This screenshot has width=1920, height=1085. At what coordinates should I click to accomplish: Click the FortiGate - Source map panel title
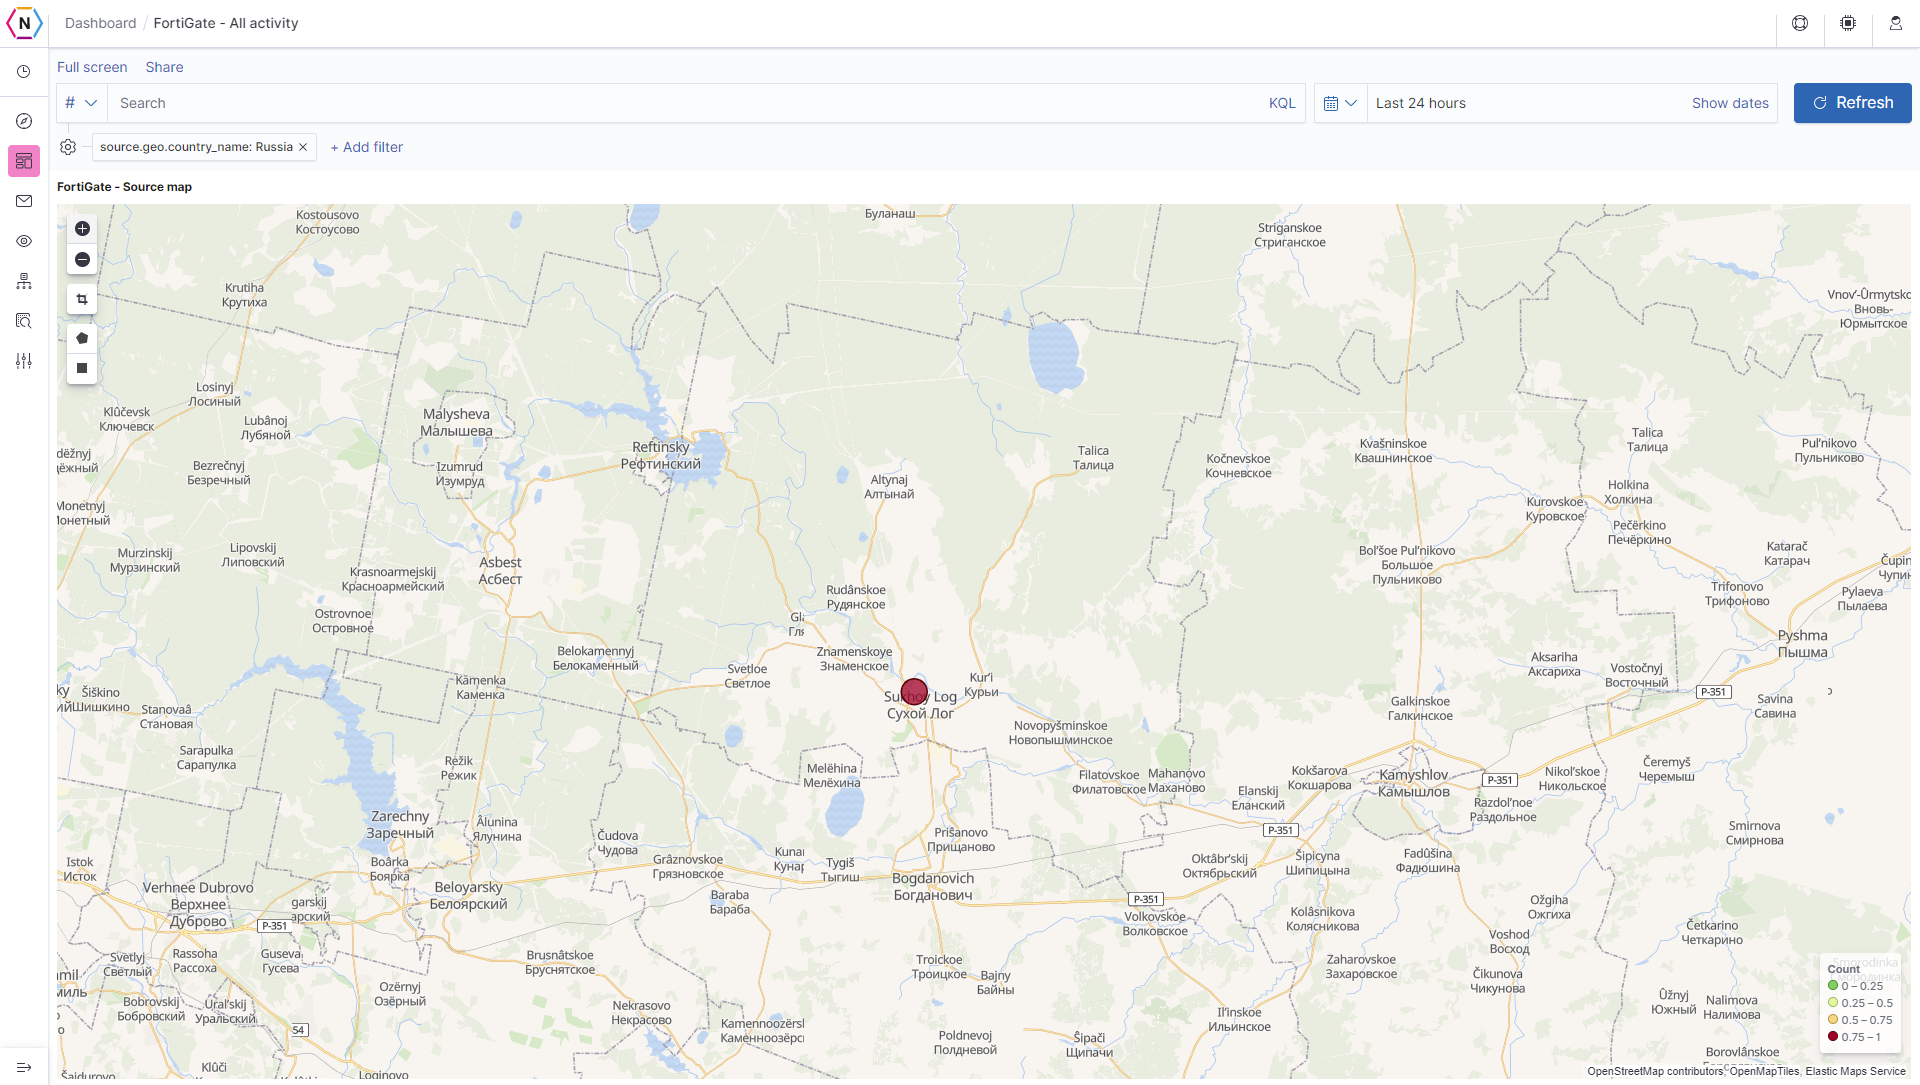pos(124,187)
